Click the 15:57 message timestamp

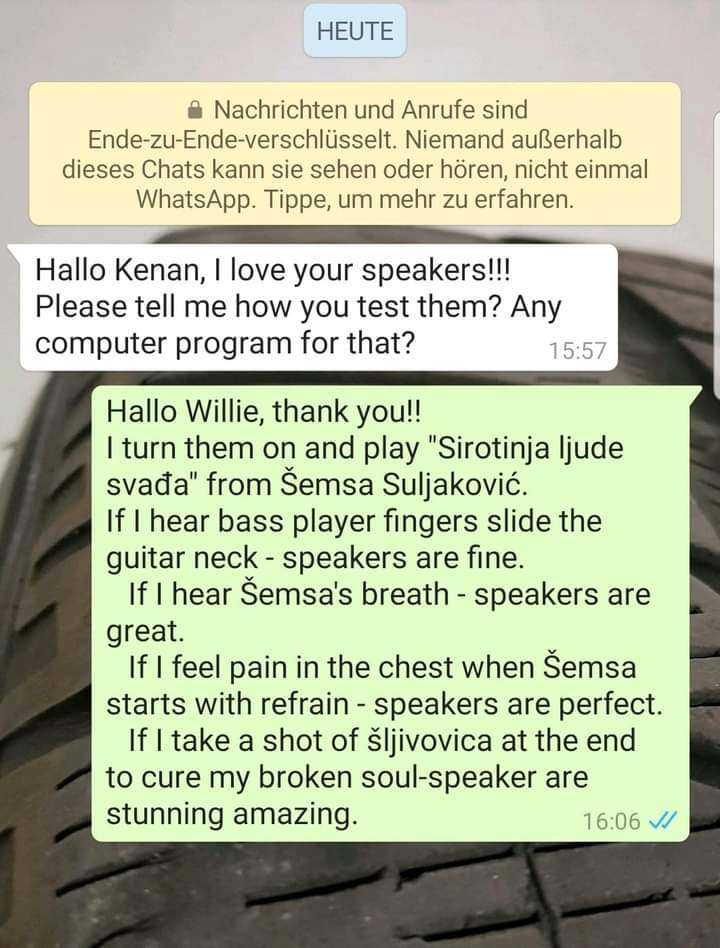tap(577, 351)
